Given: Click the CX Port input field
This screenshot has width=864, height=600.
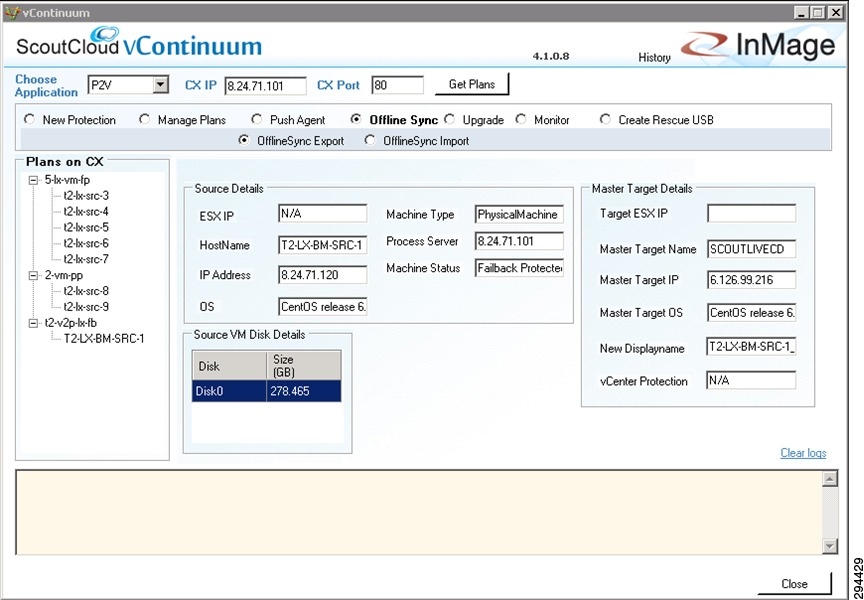Looking at the screenshot, I should (397, 85).
